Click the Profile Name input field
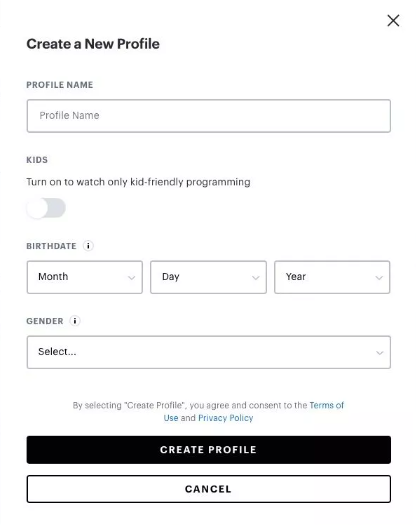 (209, 116)
